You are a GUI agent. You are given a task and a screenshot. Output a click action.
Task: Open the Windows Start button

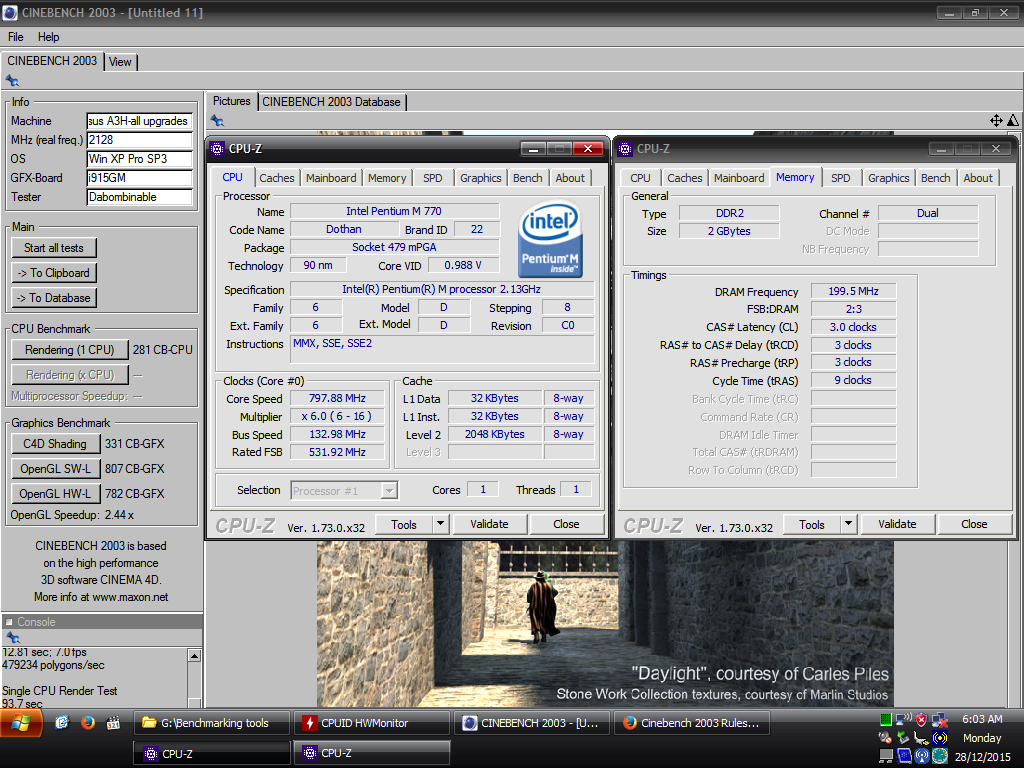click(x=21, y=723)
